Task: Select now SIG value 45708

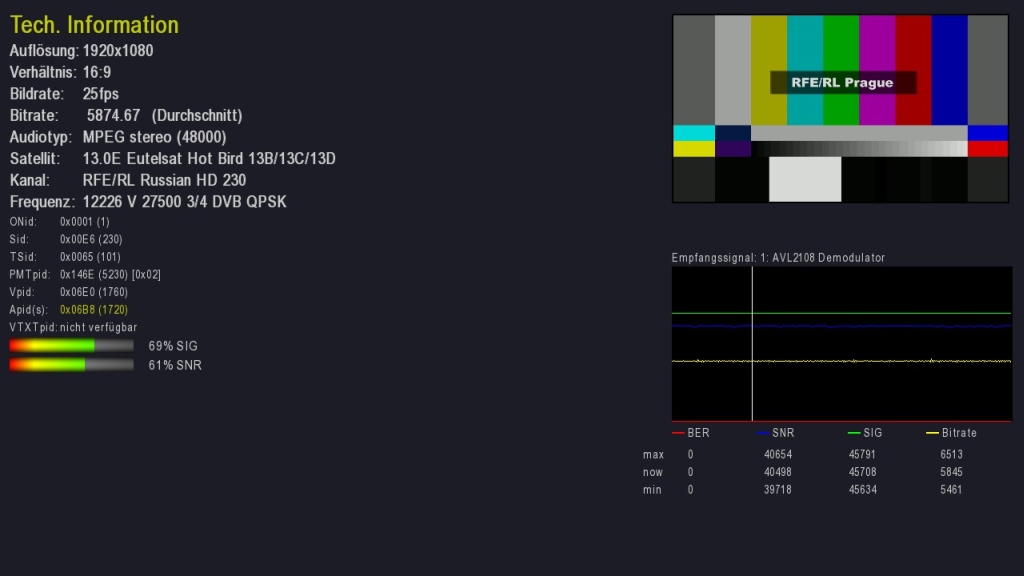Action: pos(863,472)
